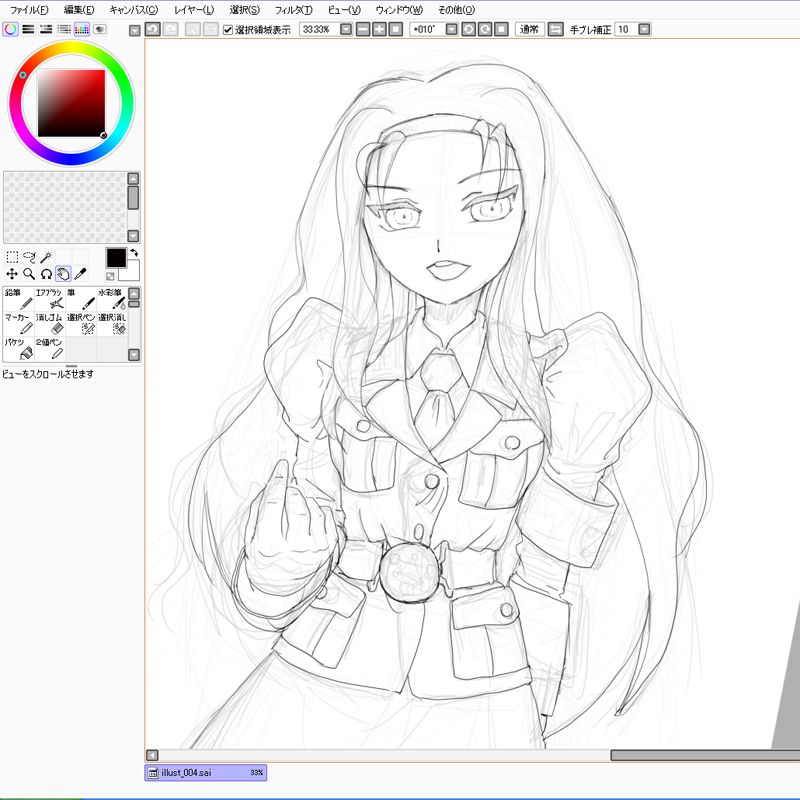Choose the 水彩筆 watercolor brush
800x800 pixels.
(x=112, y=299)
